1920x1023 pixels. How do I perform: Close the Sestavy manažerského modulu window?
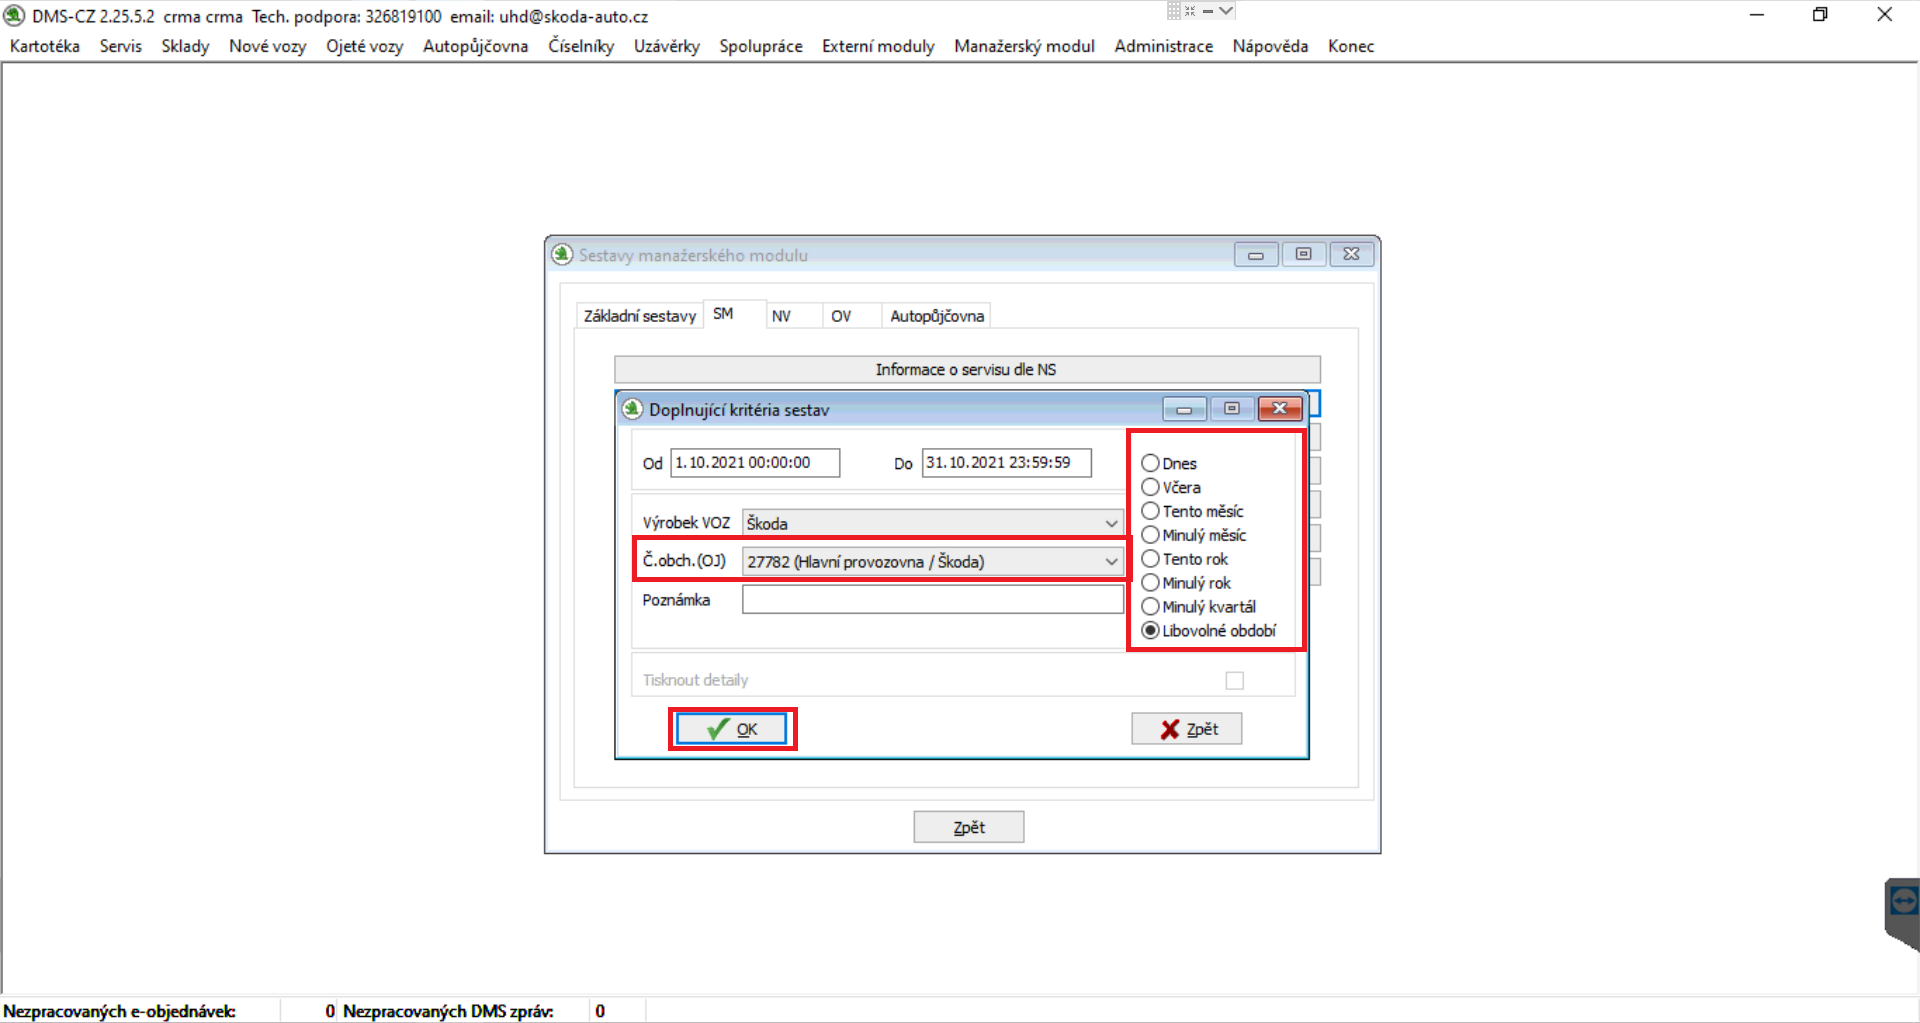coord(1351,255)
